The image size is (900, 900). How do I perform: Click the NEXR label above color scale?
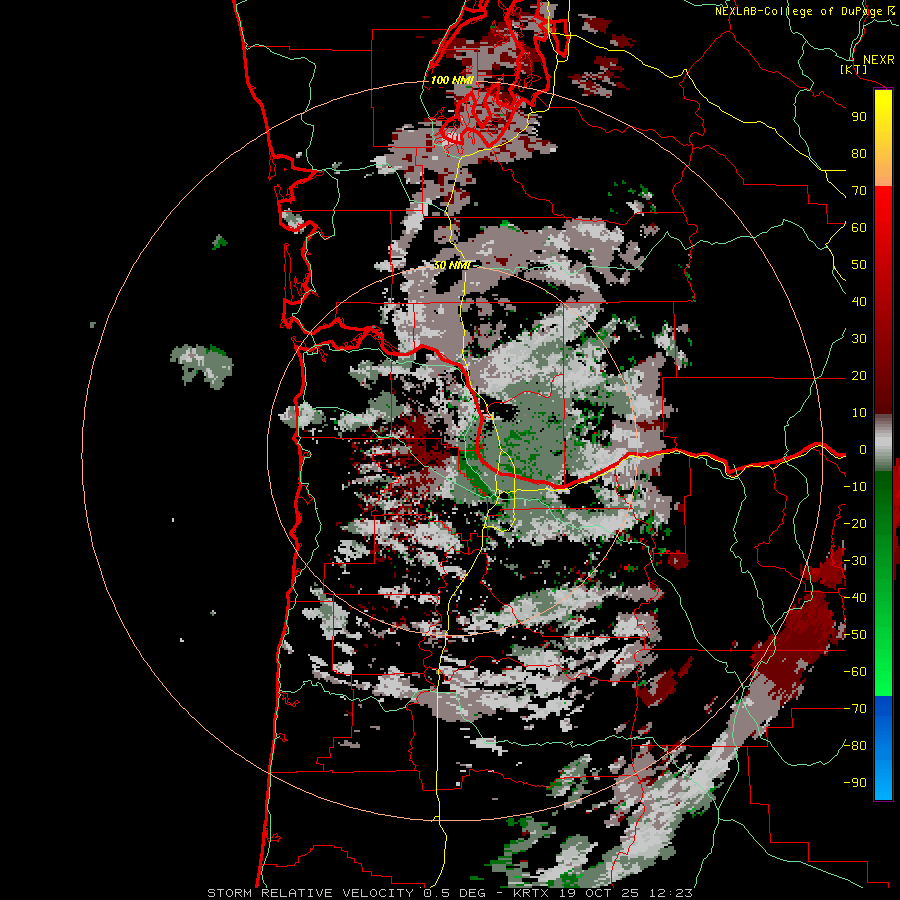click(879, 60)
